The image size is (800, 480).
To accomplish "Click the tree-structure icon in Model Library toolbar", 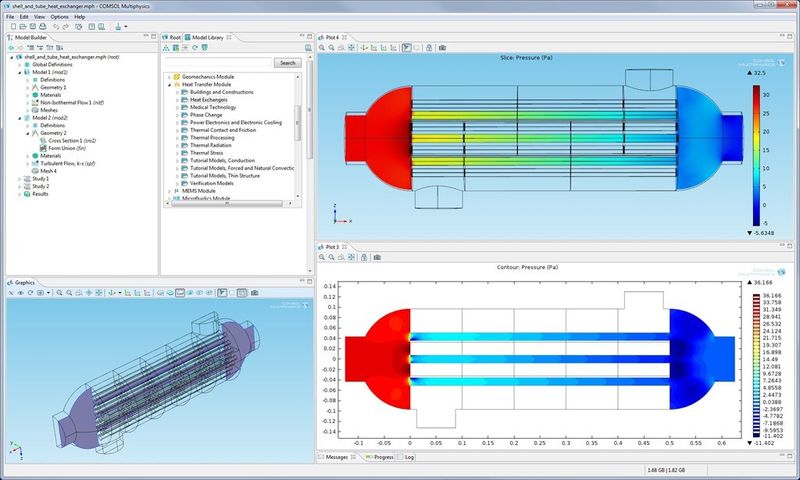I will coord(166,47).
